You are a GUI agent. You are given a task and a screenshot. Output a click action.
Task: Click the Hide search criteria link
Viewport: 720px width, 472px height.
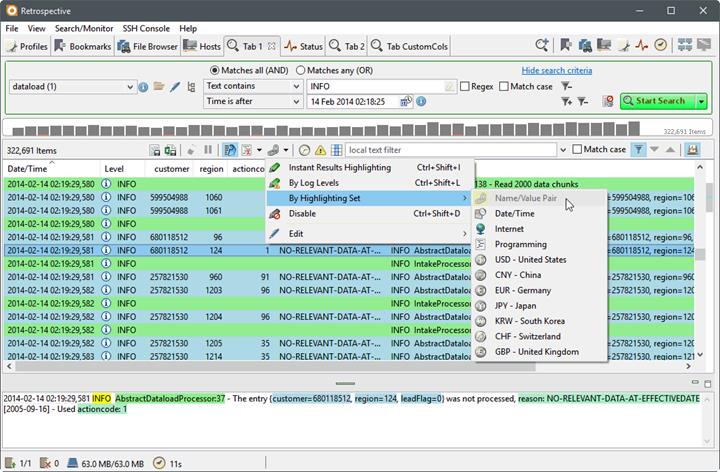[557, 70]
